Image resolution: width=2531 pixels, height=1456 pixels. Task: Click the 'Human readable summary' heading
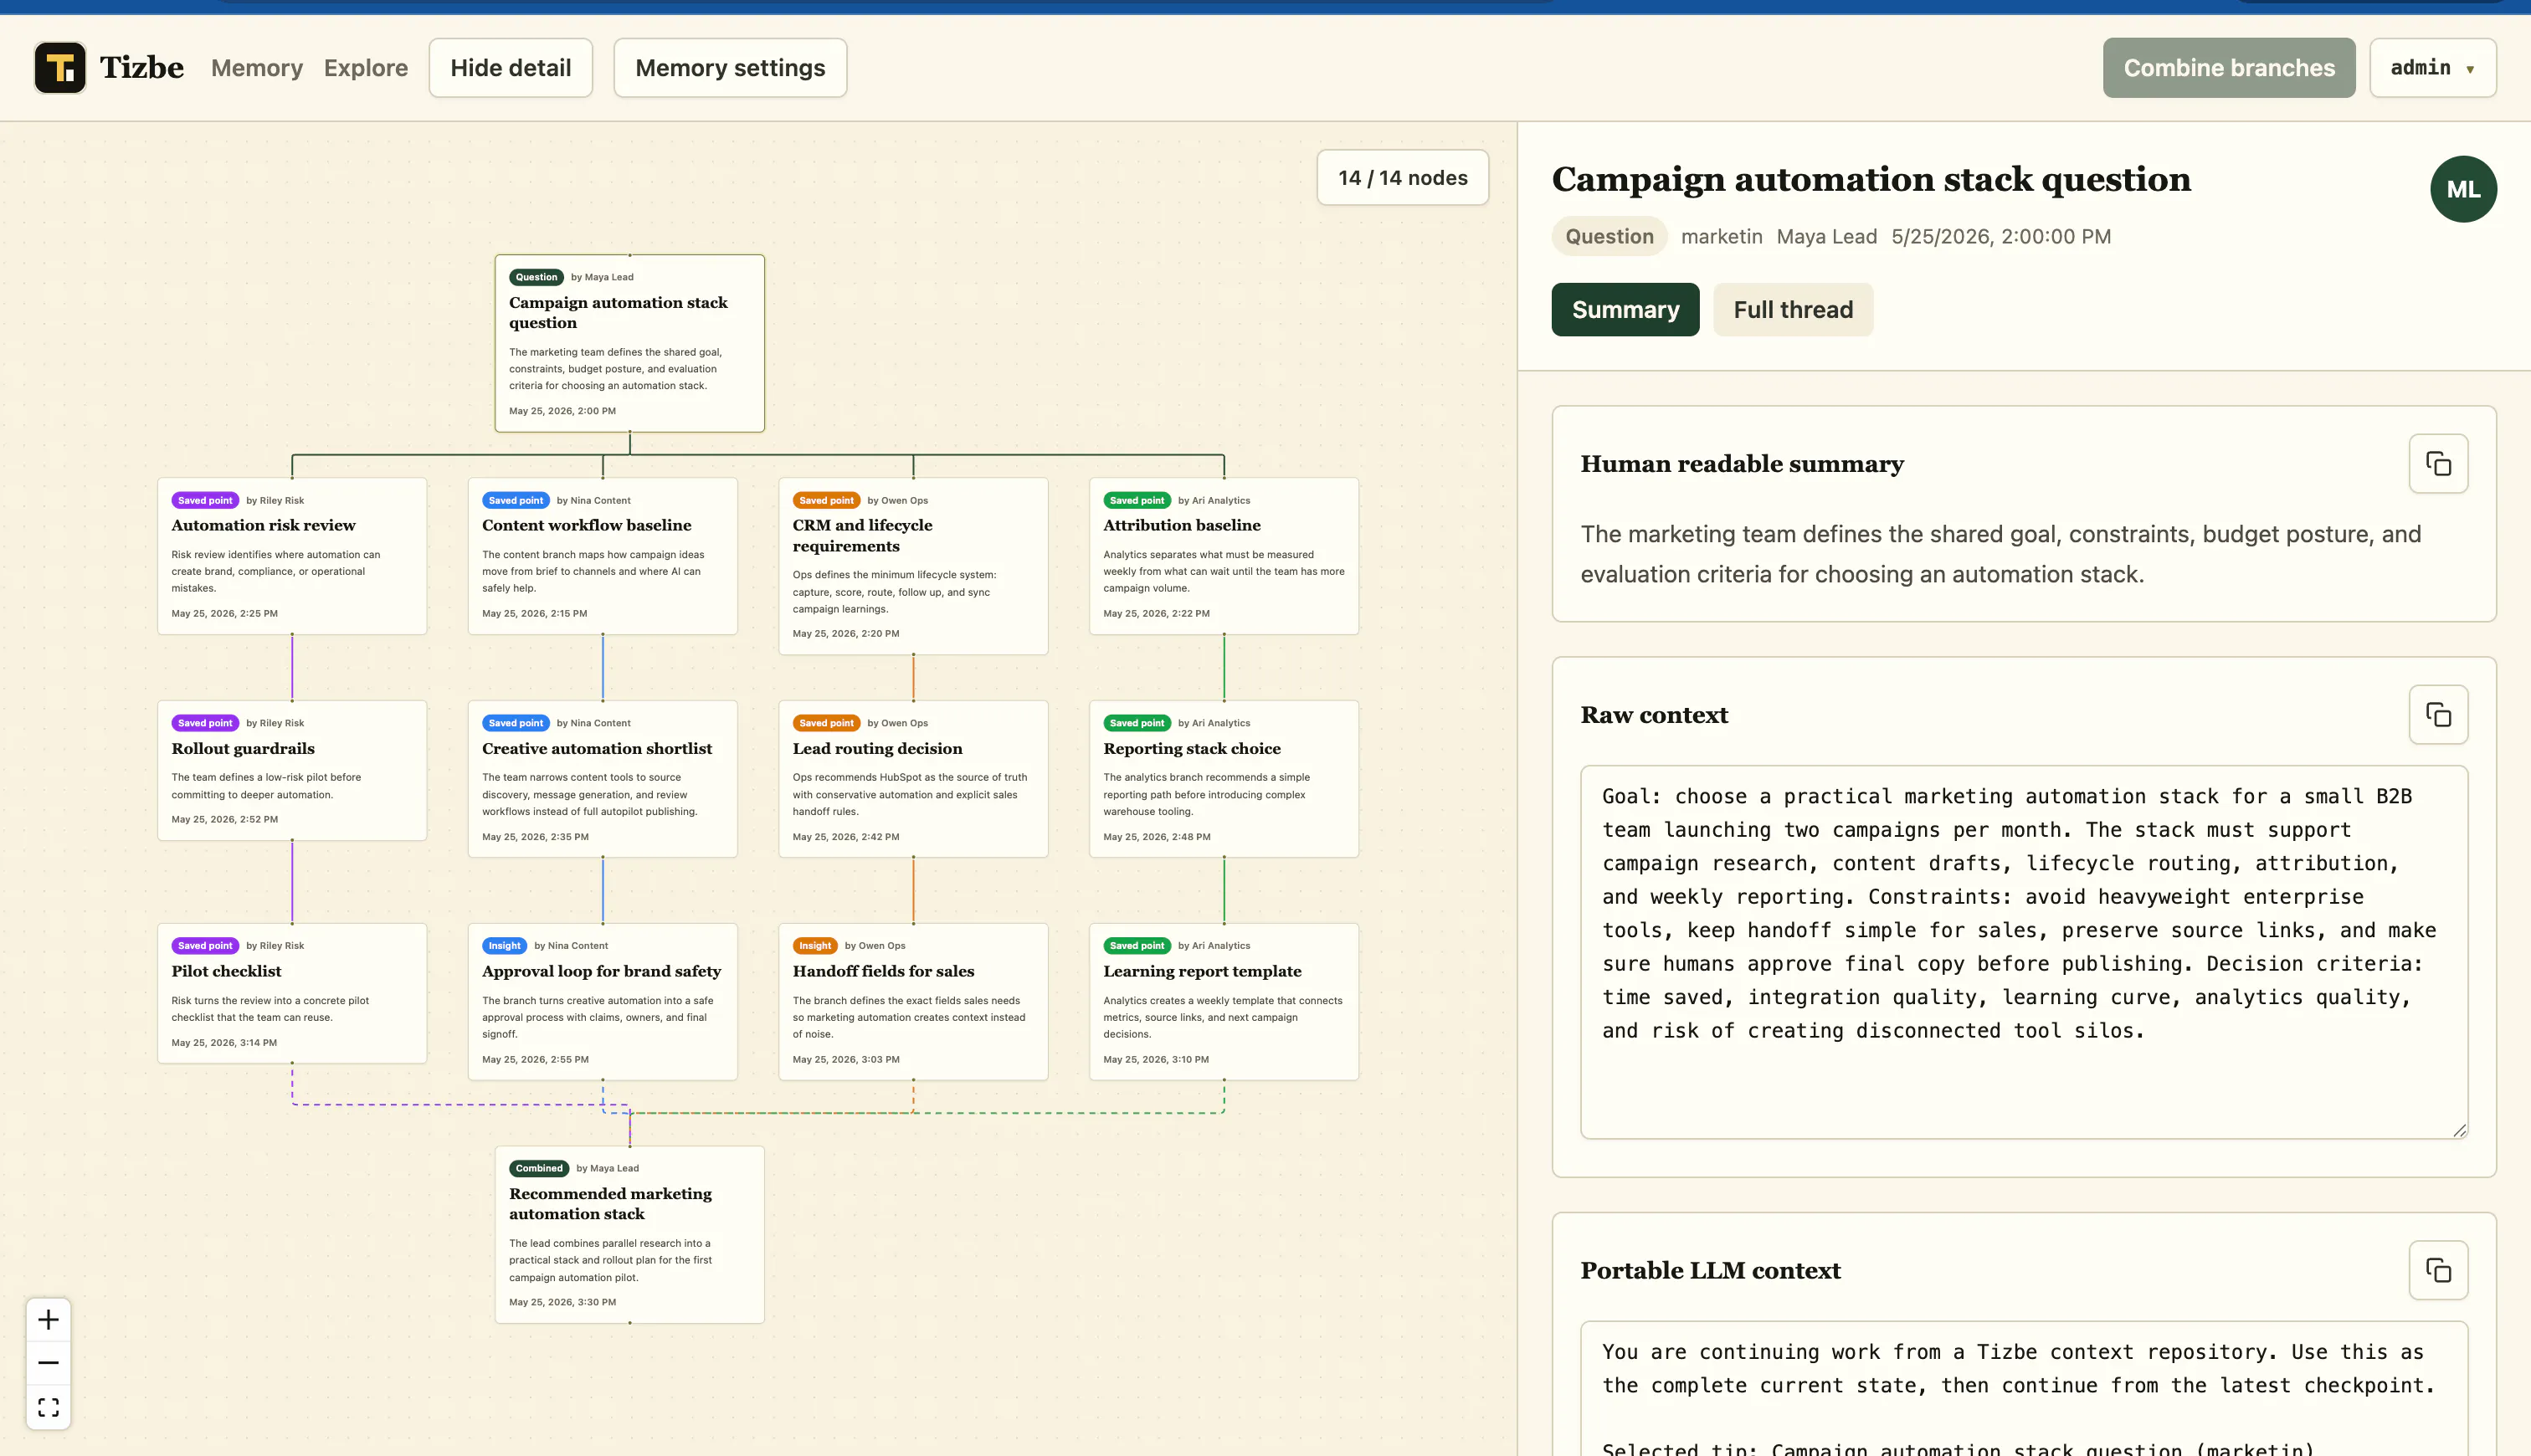[1742, 464]
